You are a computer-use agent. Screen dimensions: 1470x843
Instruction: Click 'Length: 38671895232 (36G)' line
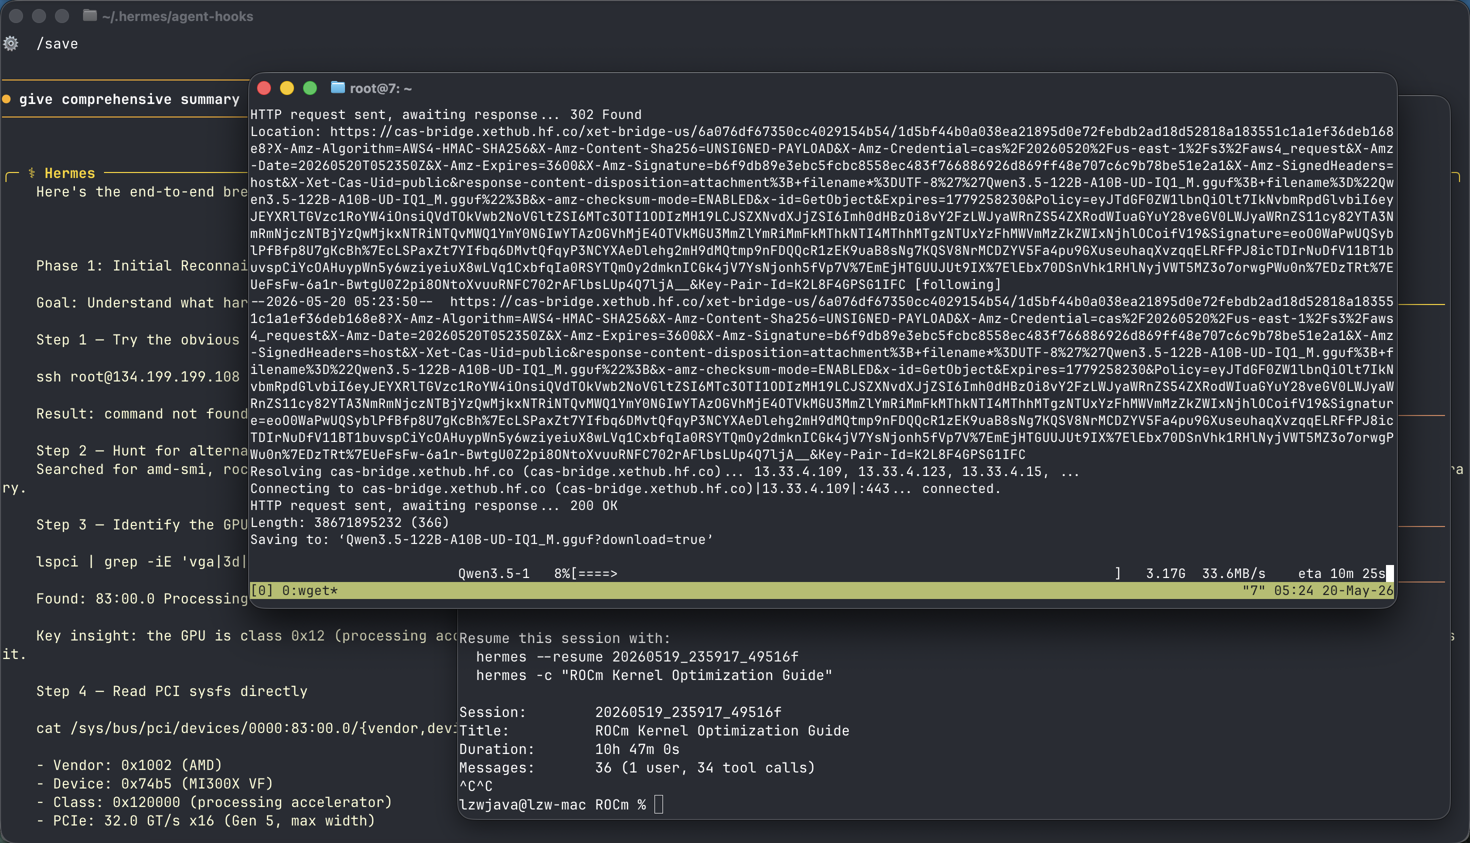pyautogui.click(x=350, y=523)
